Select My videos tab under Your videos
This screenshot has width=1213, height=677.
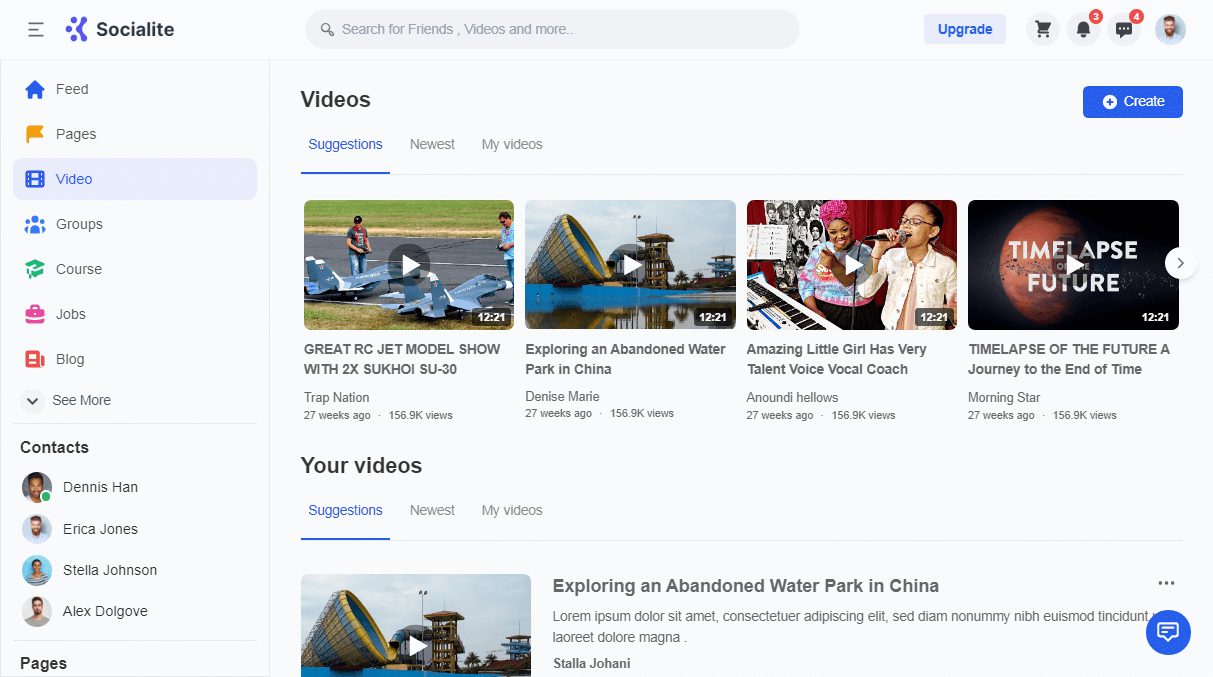(512, 511)
